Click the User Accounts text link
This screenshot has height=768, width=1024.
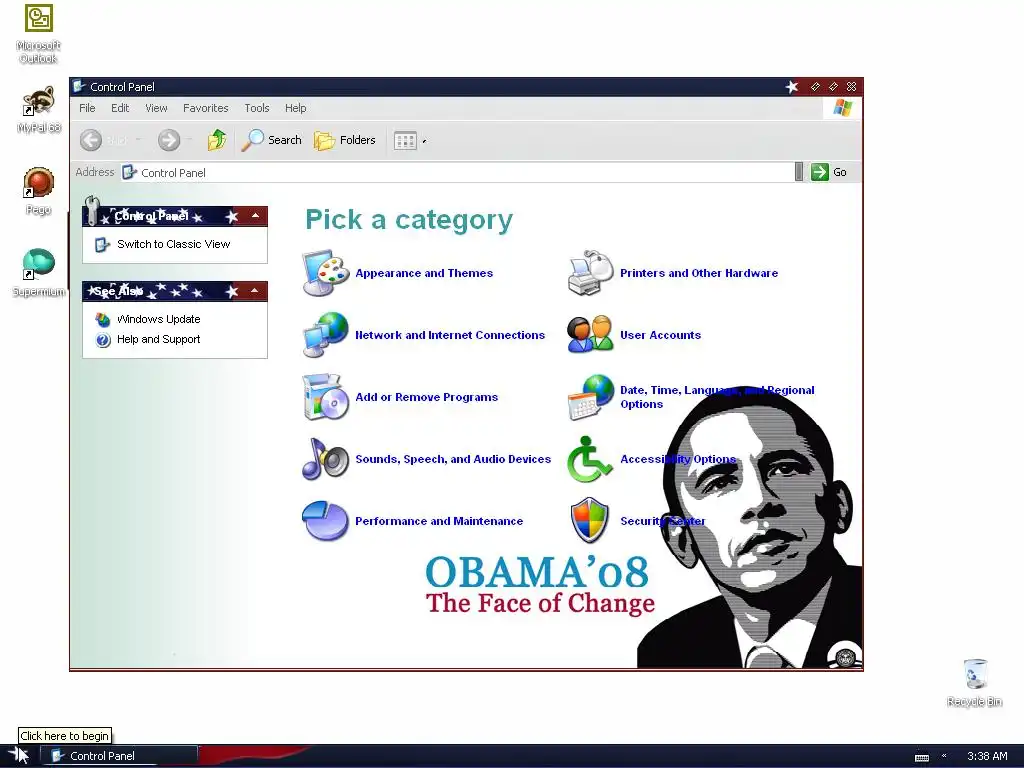click(660, 335)
